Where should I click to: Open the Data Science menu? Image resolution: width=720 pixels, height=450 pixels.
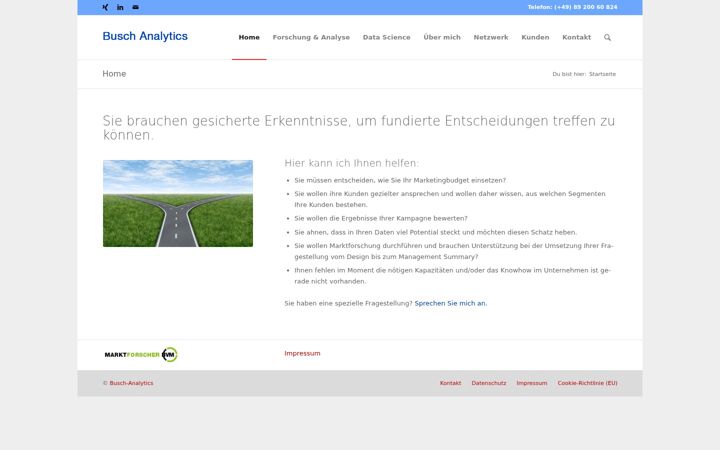click(x=387, y=38)
